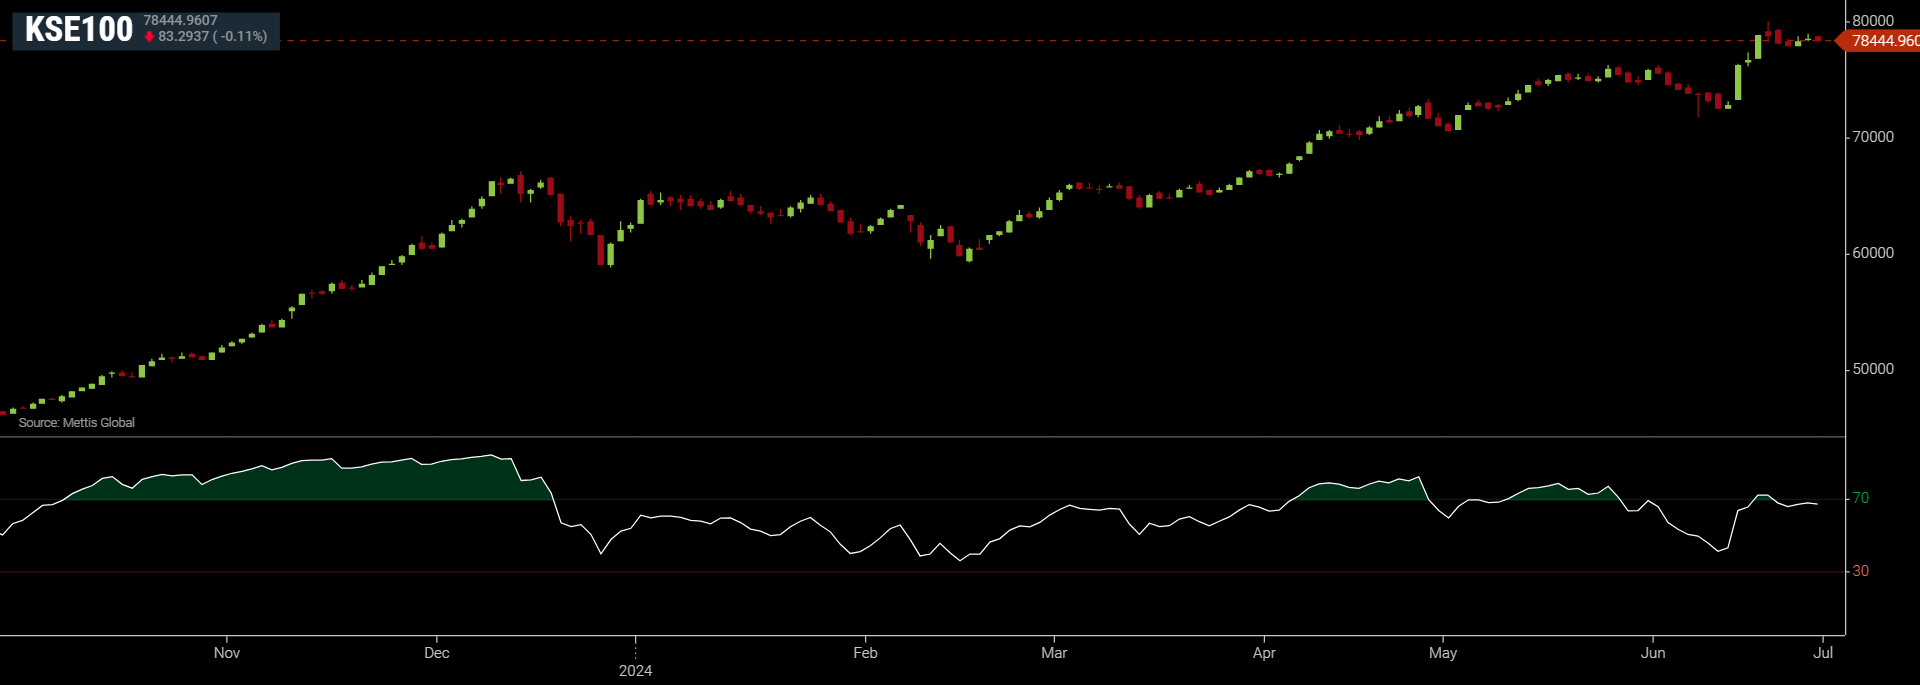Click the 50000 price axis label
1920x685 pixels.
coord(1873,369)
